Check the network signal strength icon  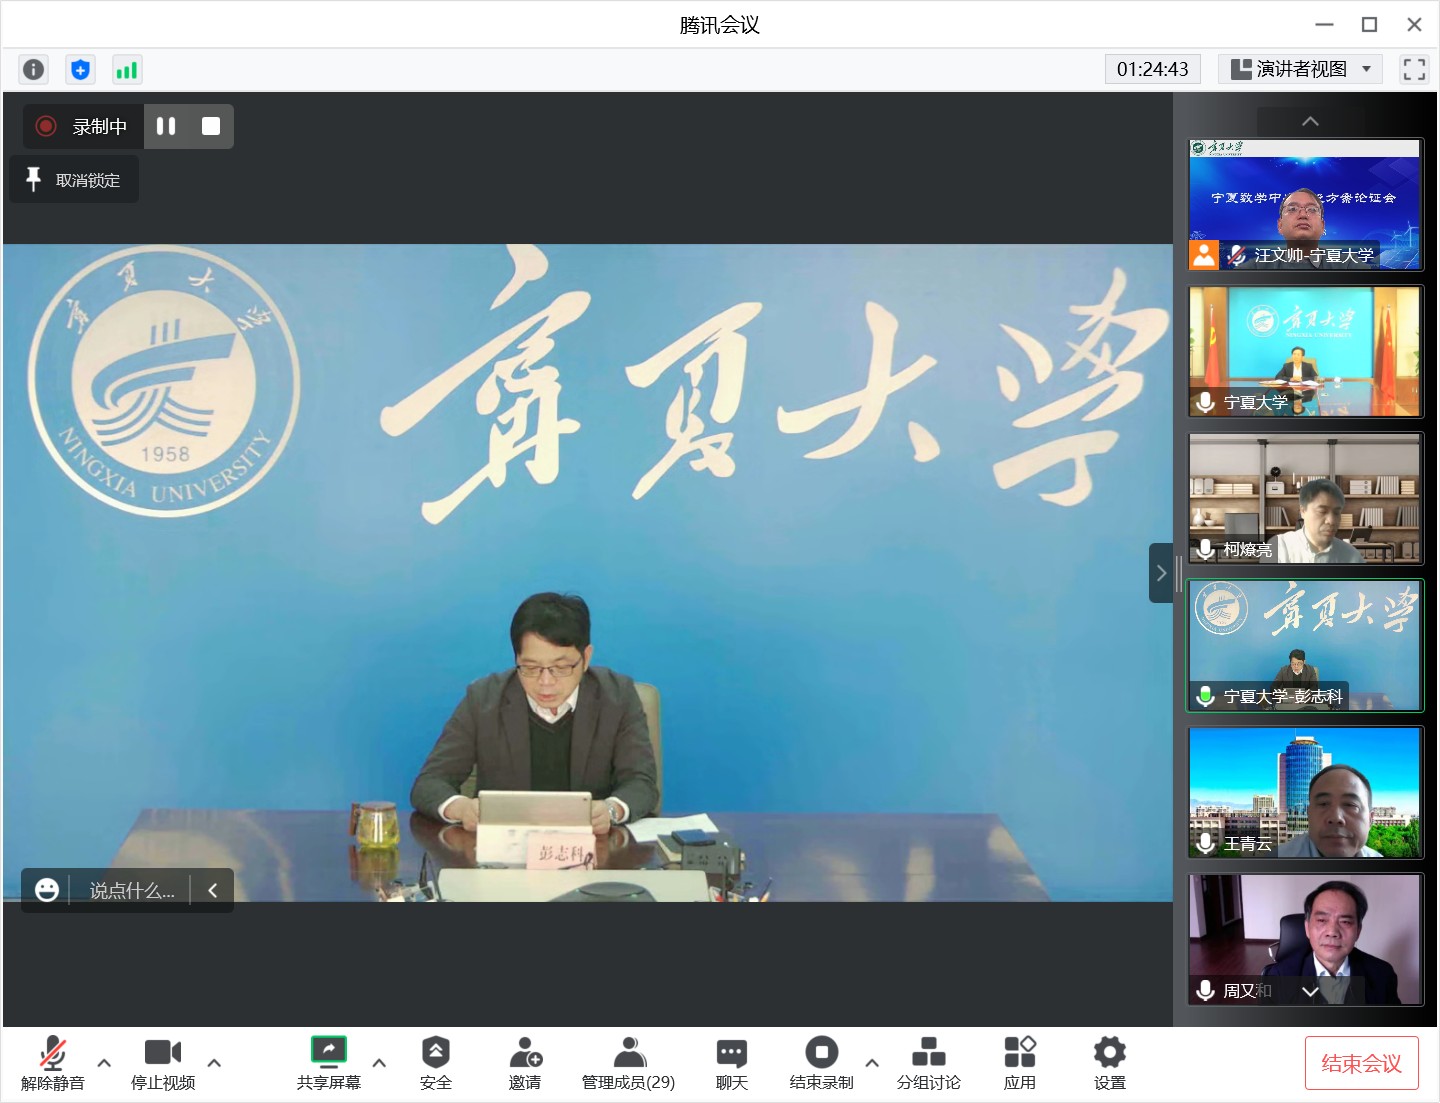pyautogui.click(x=126, y=69)
